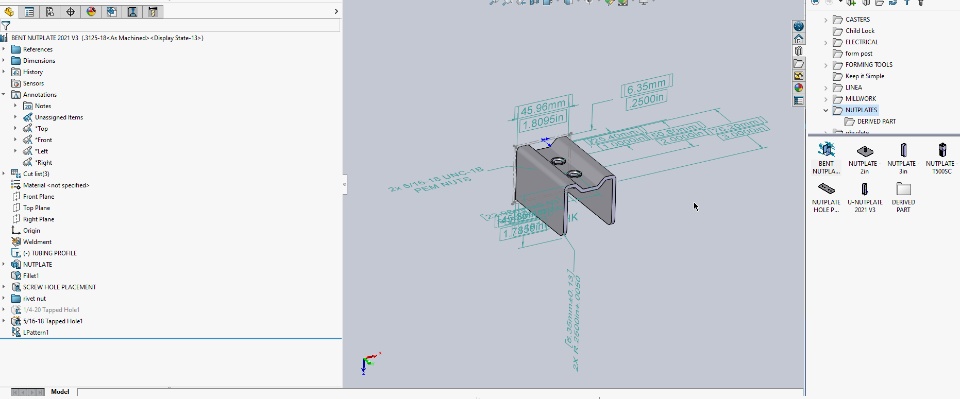
Task: Select the Model tab at bottom
Action: pos(60,392)
